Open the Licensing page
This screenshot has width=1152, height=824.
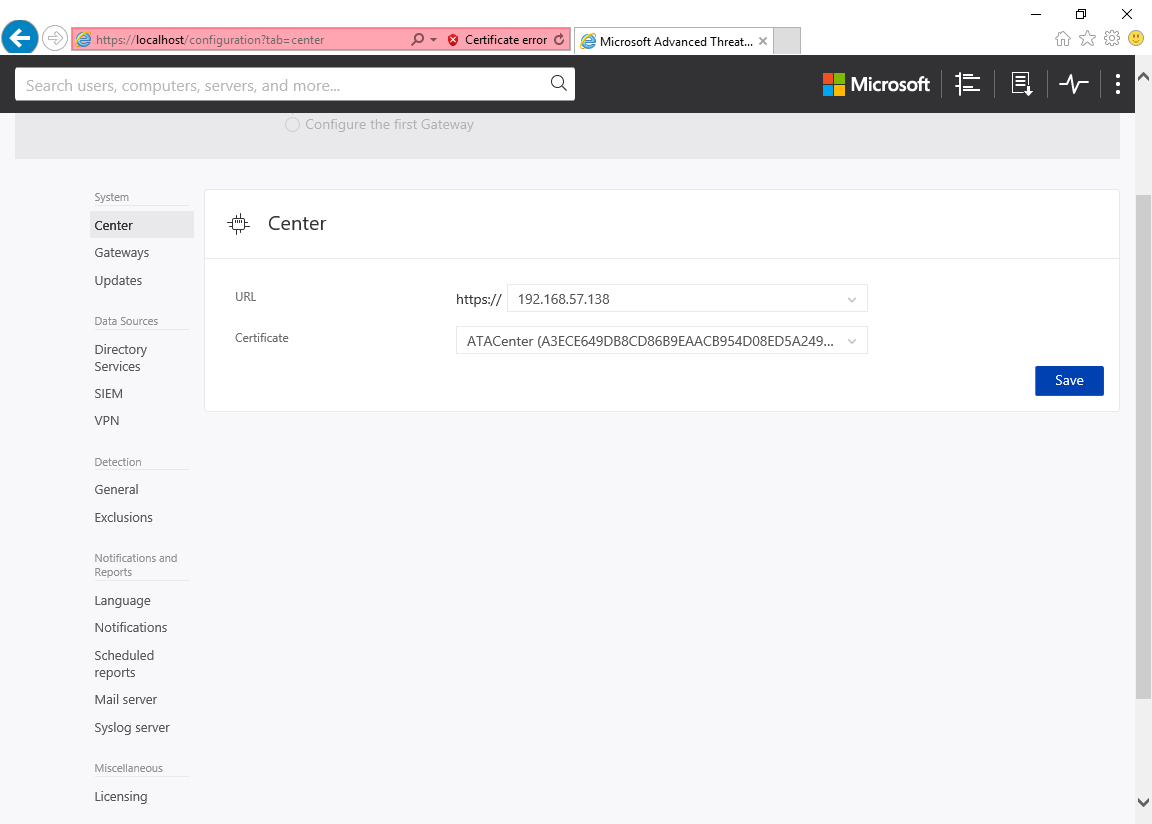click(120, 797)
